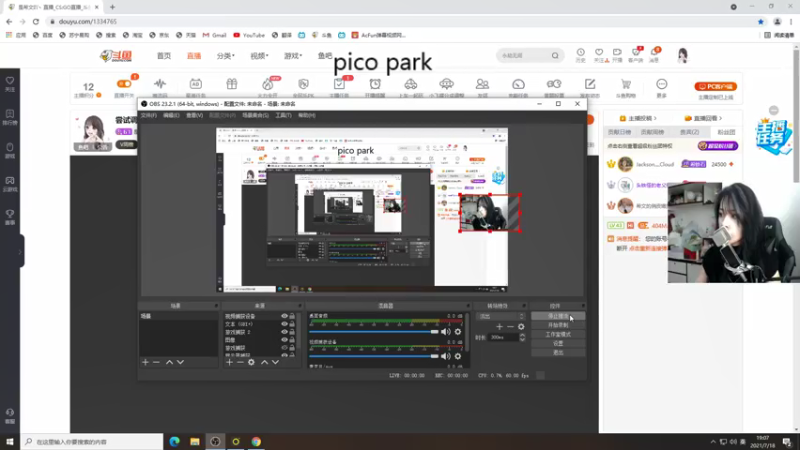Click the gift box icon in Douyu toolbar
Viewport: 800px width, 450px height.
[232, 84]
